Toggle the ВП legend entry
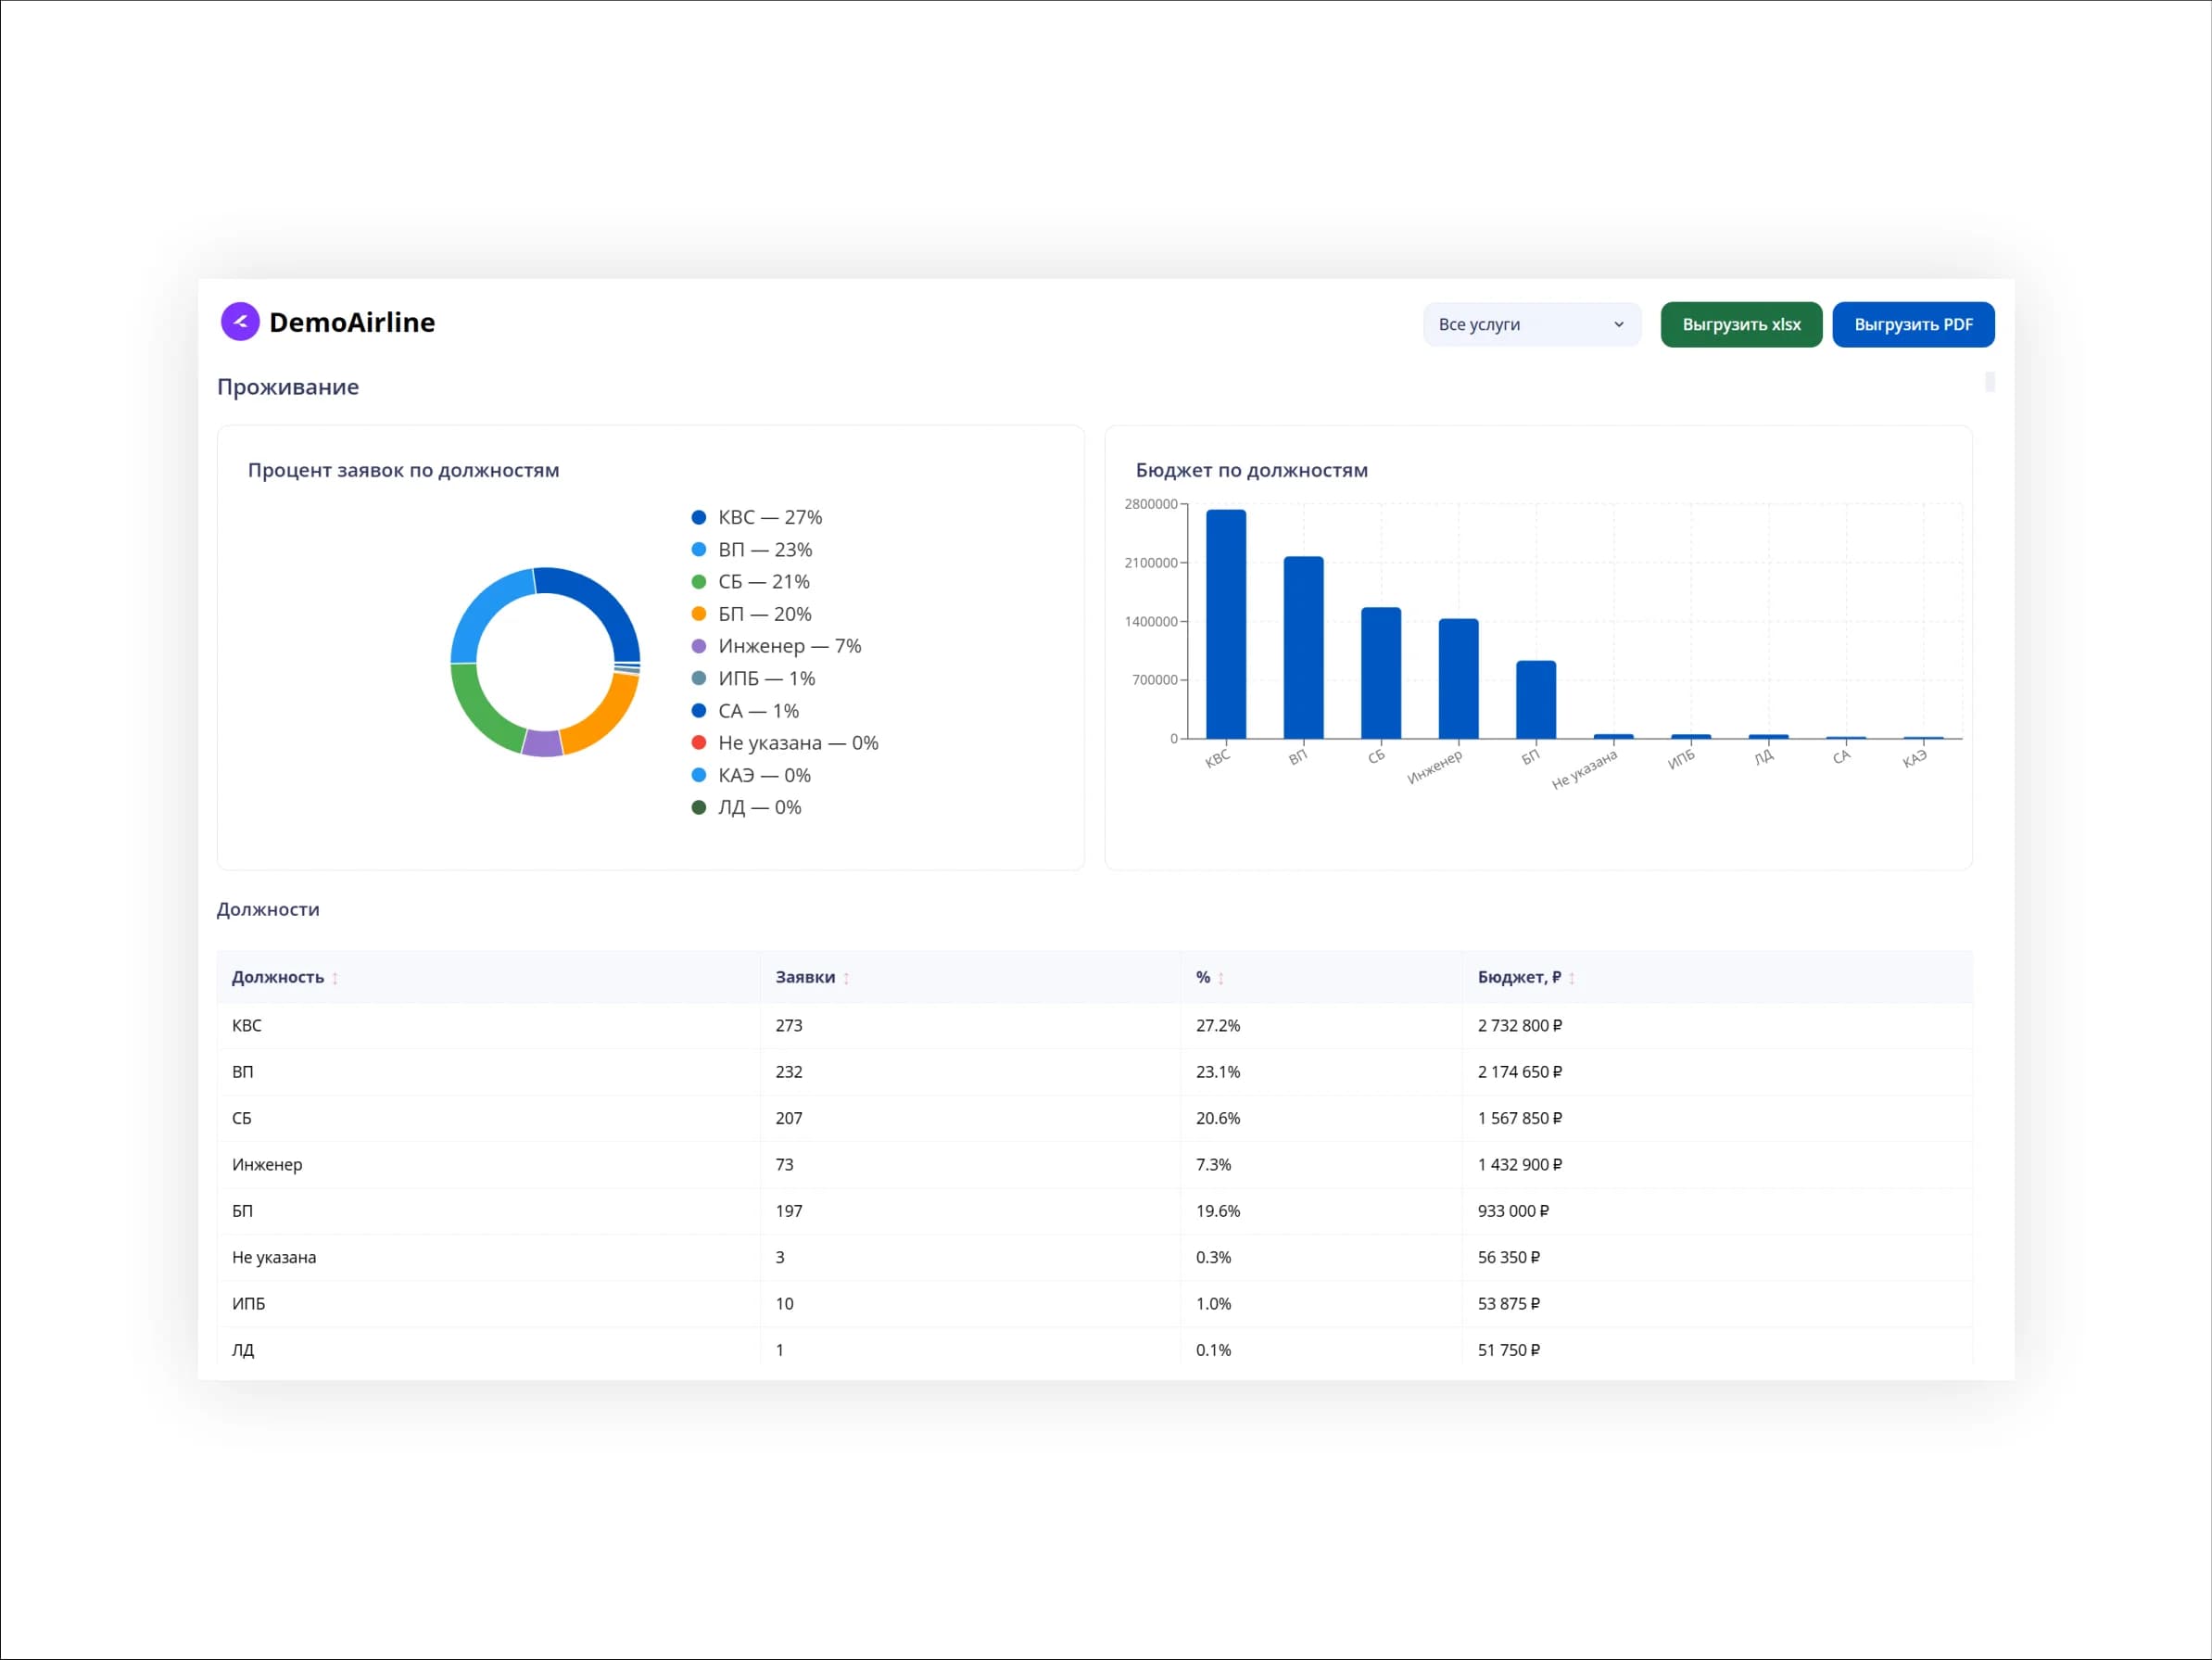This screenshot has height=1660, width=2212. [x=752, y=549]
